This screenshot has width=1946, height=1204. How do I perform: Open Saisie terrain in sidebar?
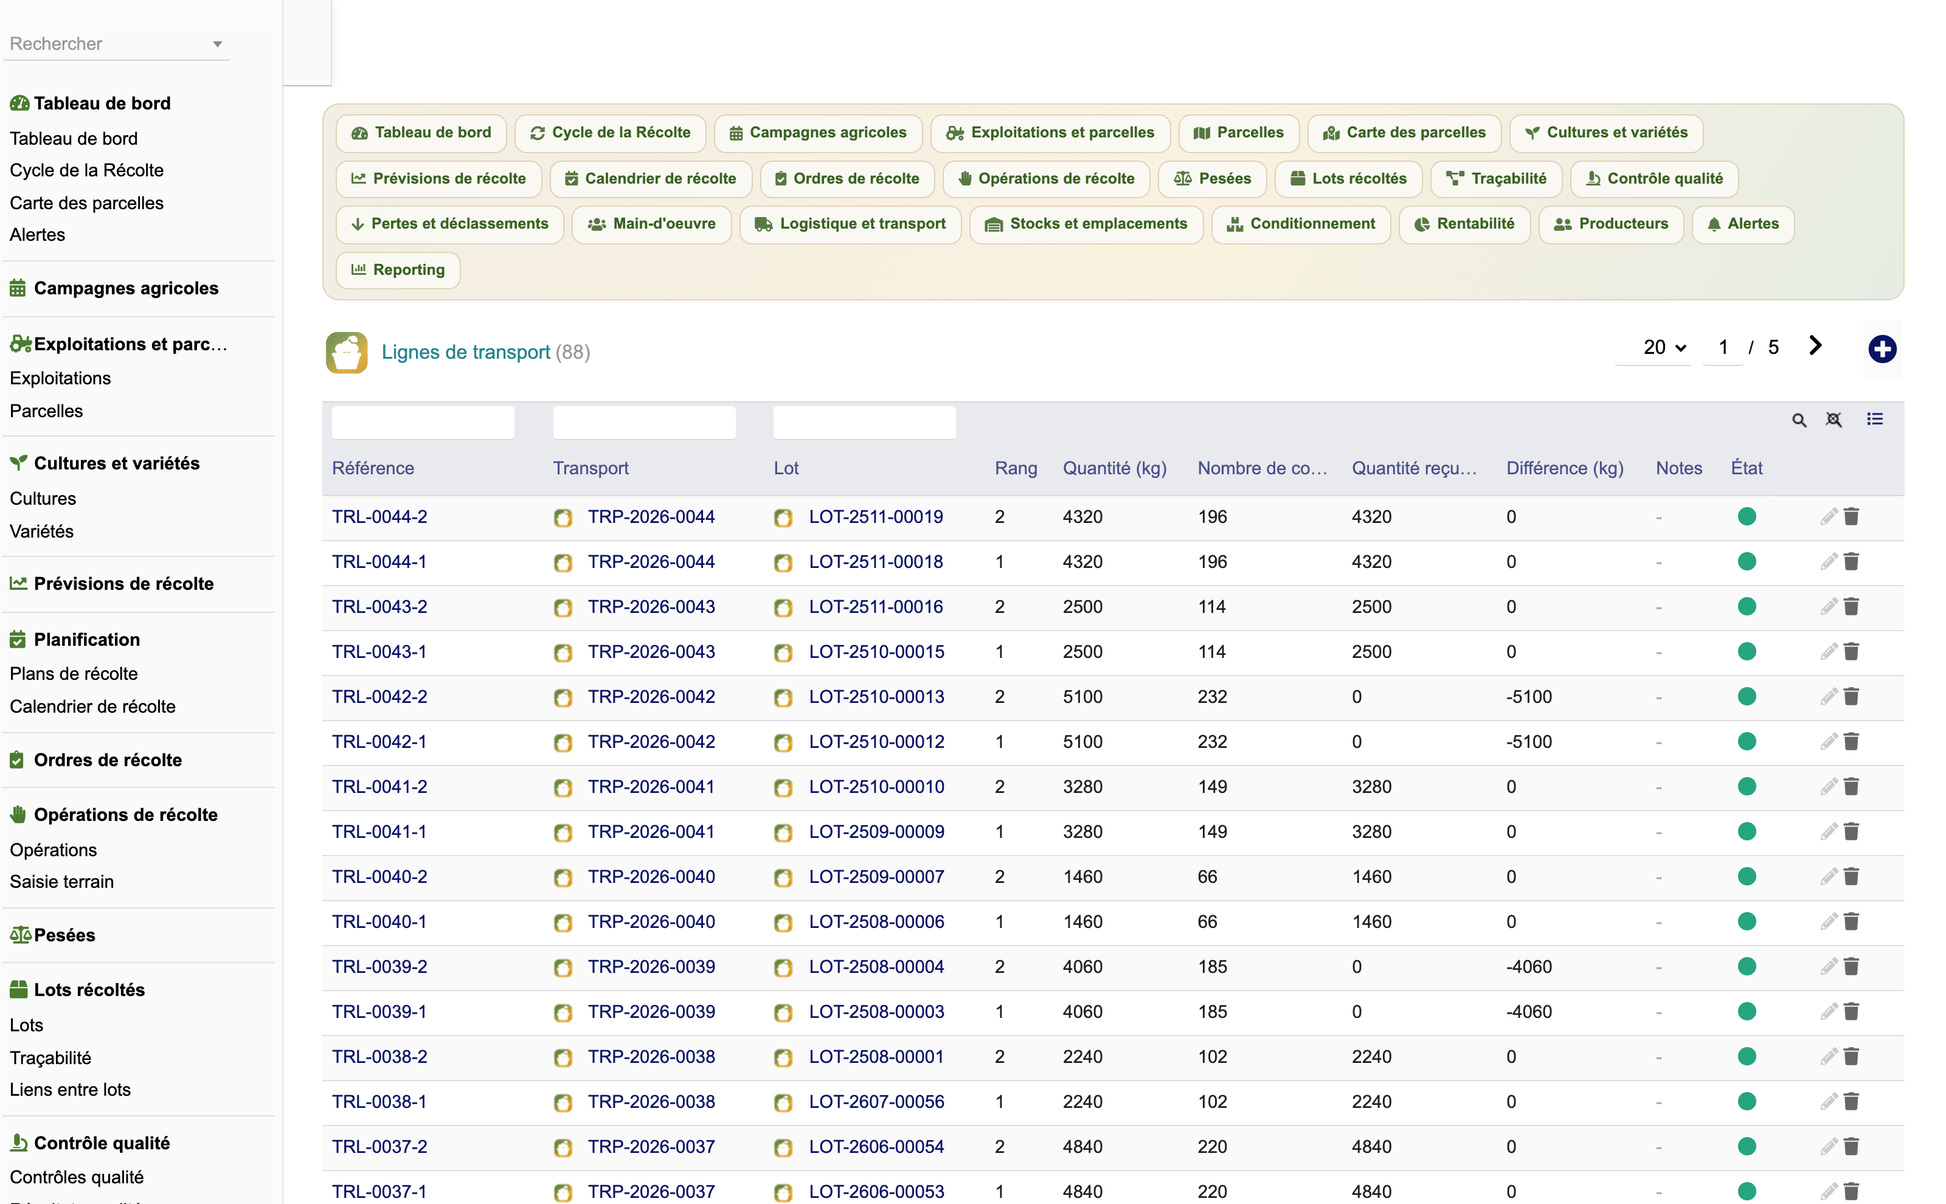62,882
